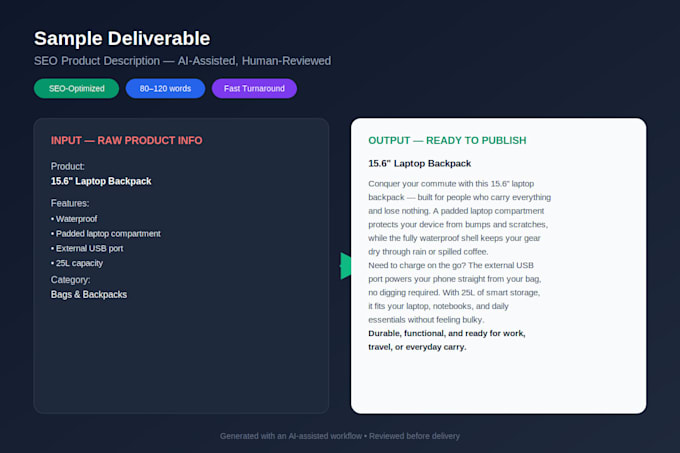
Task: Click the Conquer your commute paragraph
Action: coord(459,218)
